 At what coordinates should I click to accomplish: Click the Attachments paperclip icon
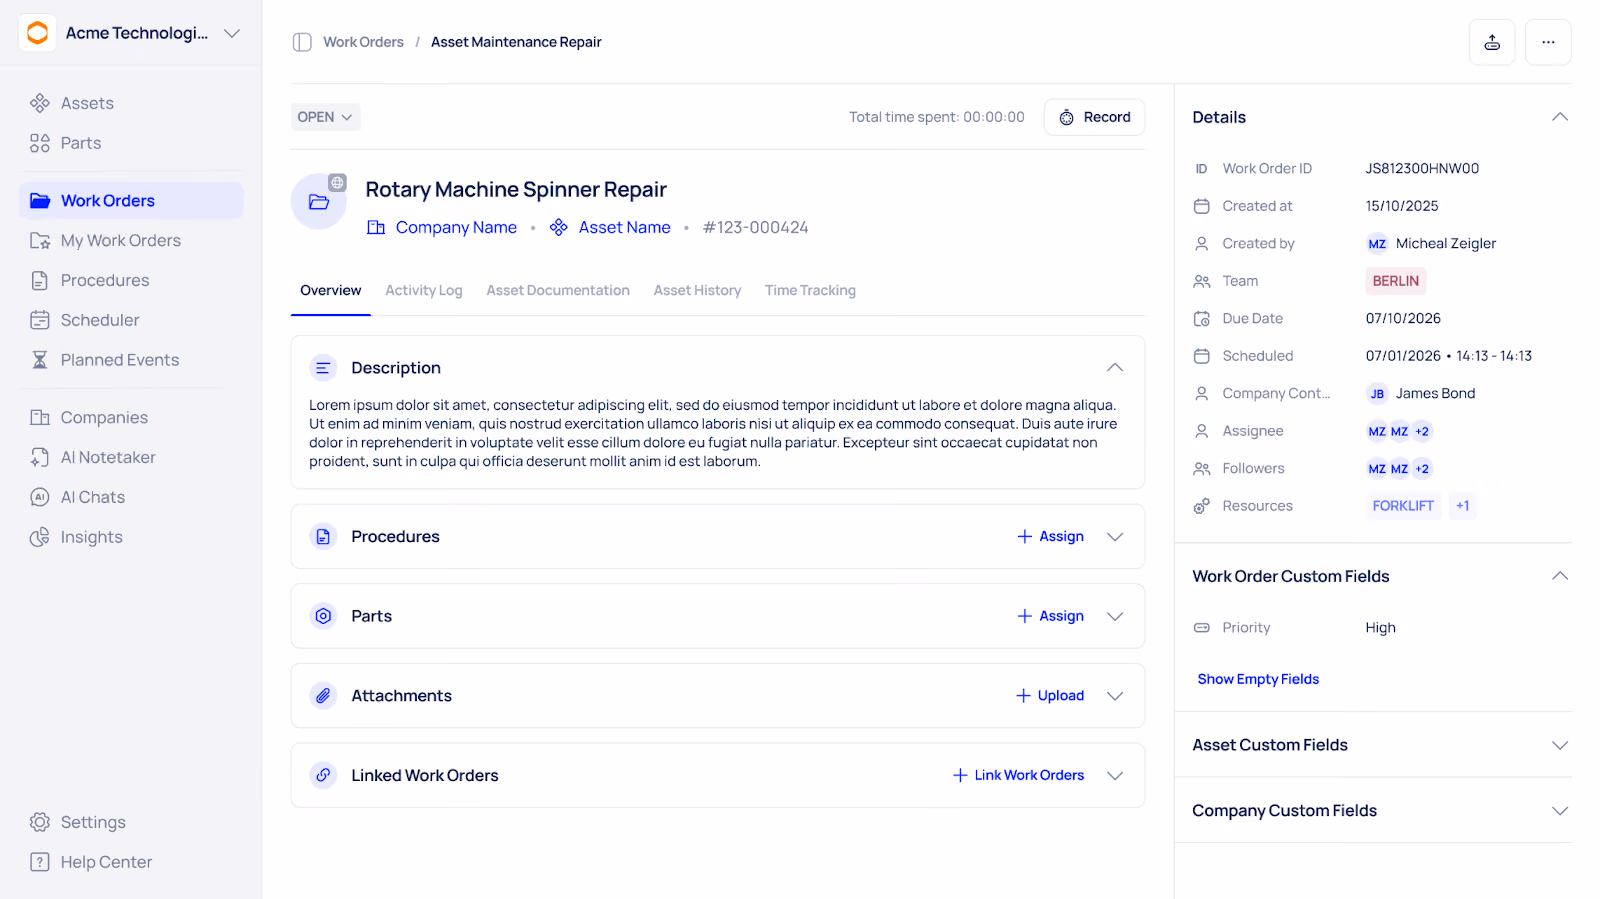(x=323, y=696)
